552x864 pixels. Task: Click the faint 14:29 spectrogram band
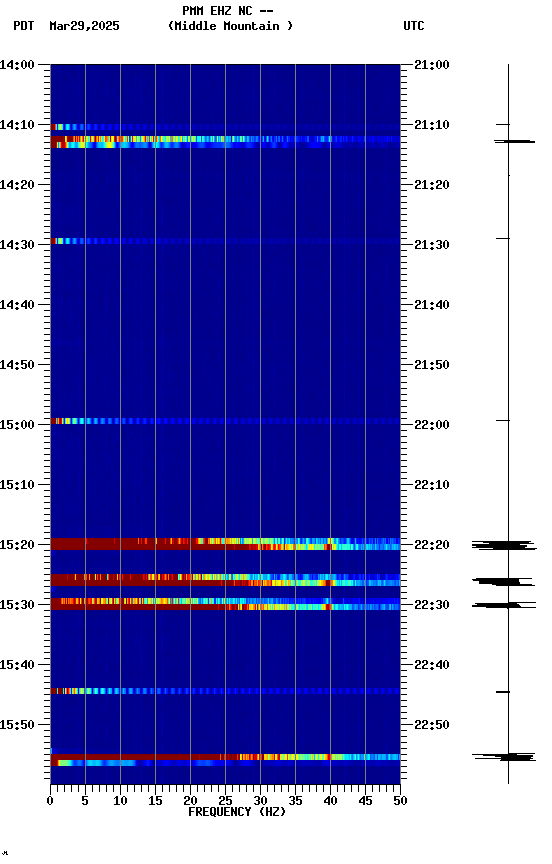point(225,241)
